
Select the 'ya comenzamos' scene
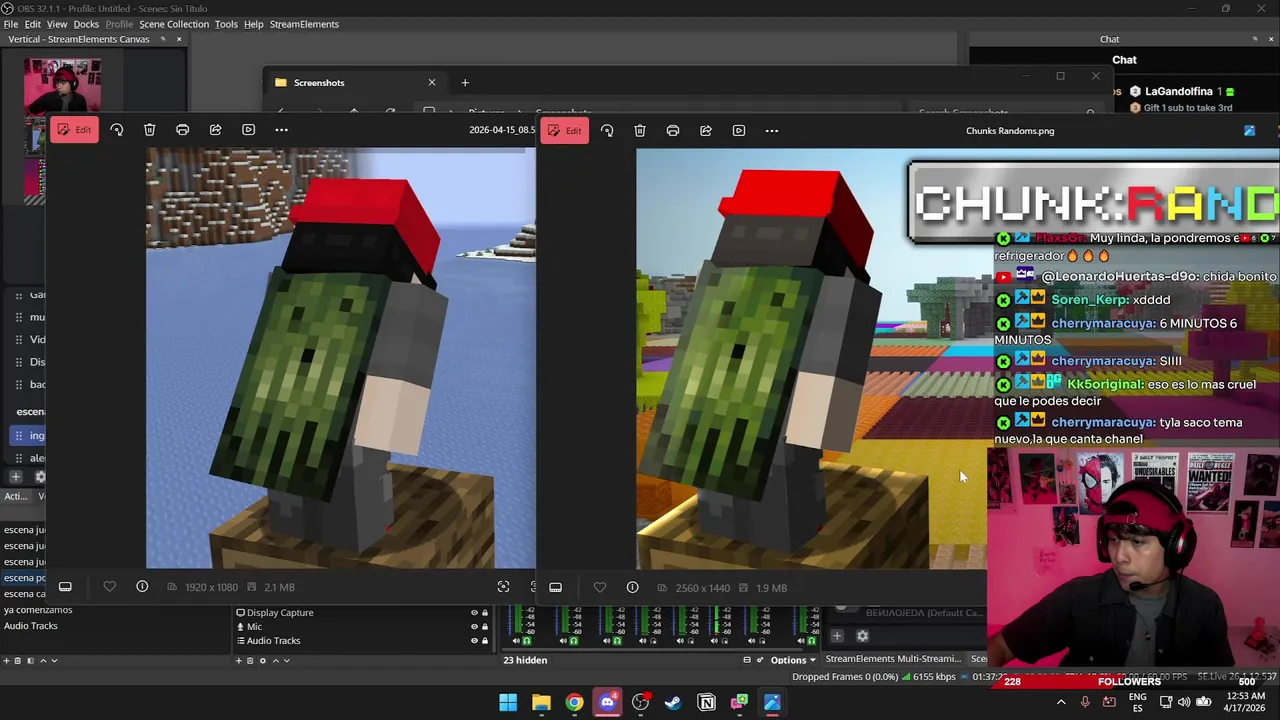point(38,610)
